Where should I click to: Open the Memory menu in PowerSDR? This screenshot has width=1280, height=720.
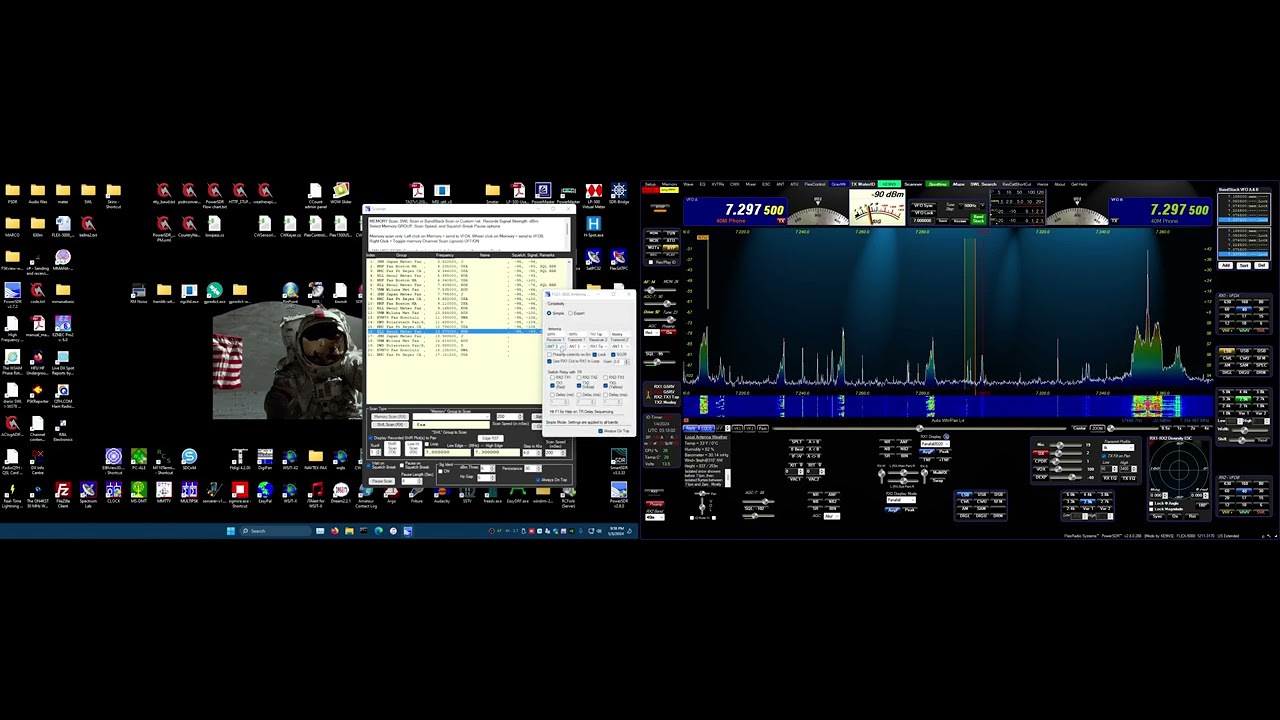point(669,184)
